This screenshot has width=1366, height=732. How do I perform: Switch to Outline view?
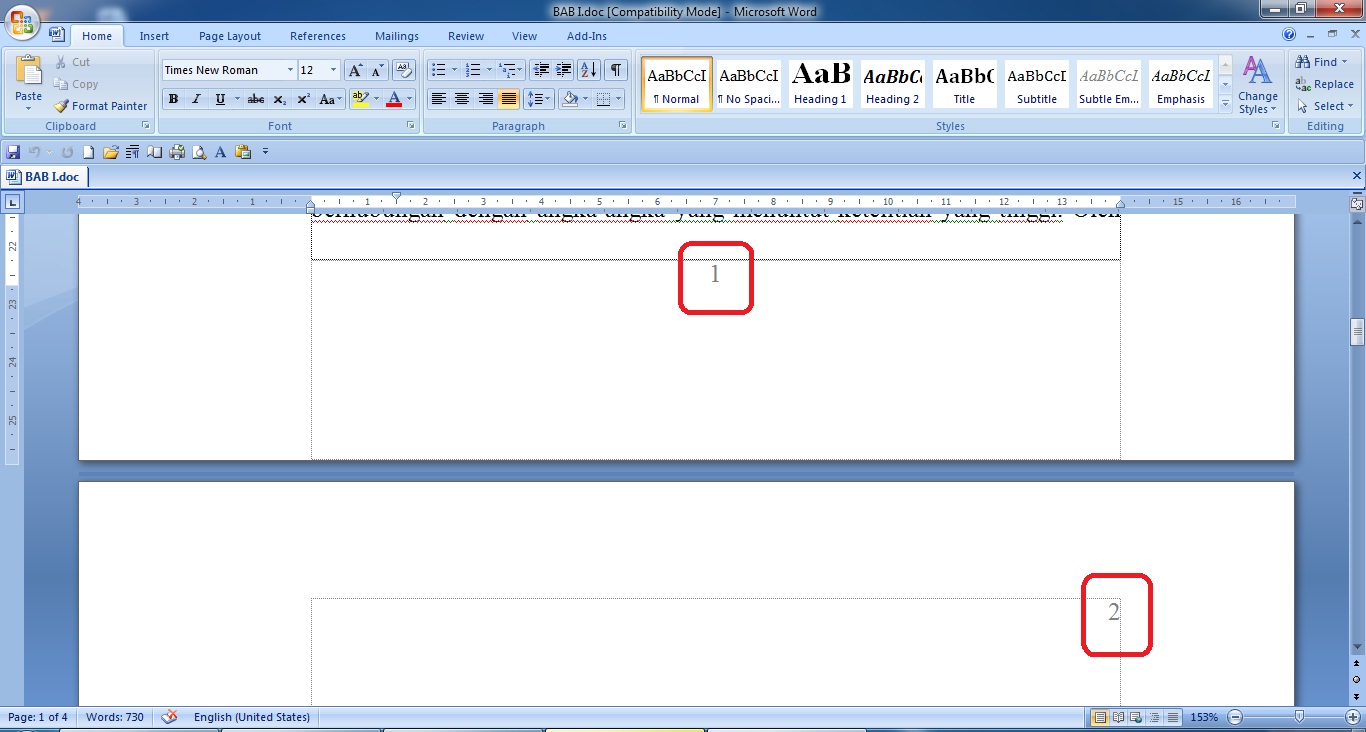click(x=1154, y=717)
